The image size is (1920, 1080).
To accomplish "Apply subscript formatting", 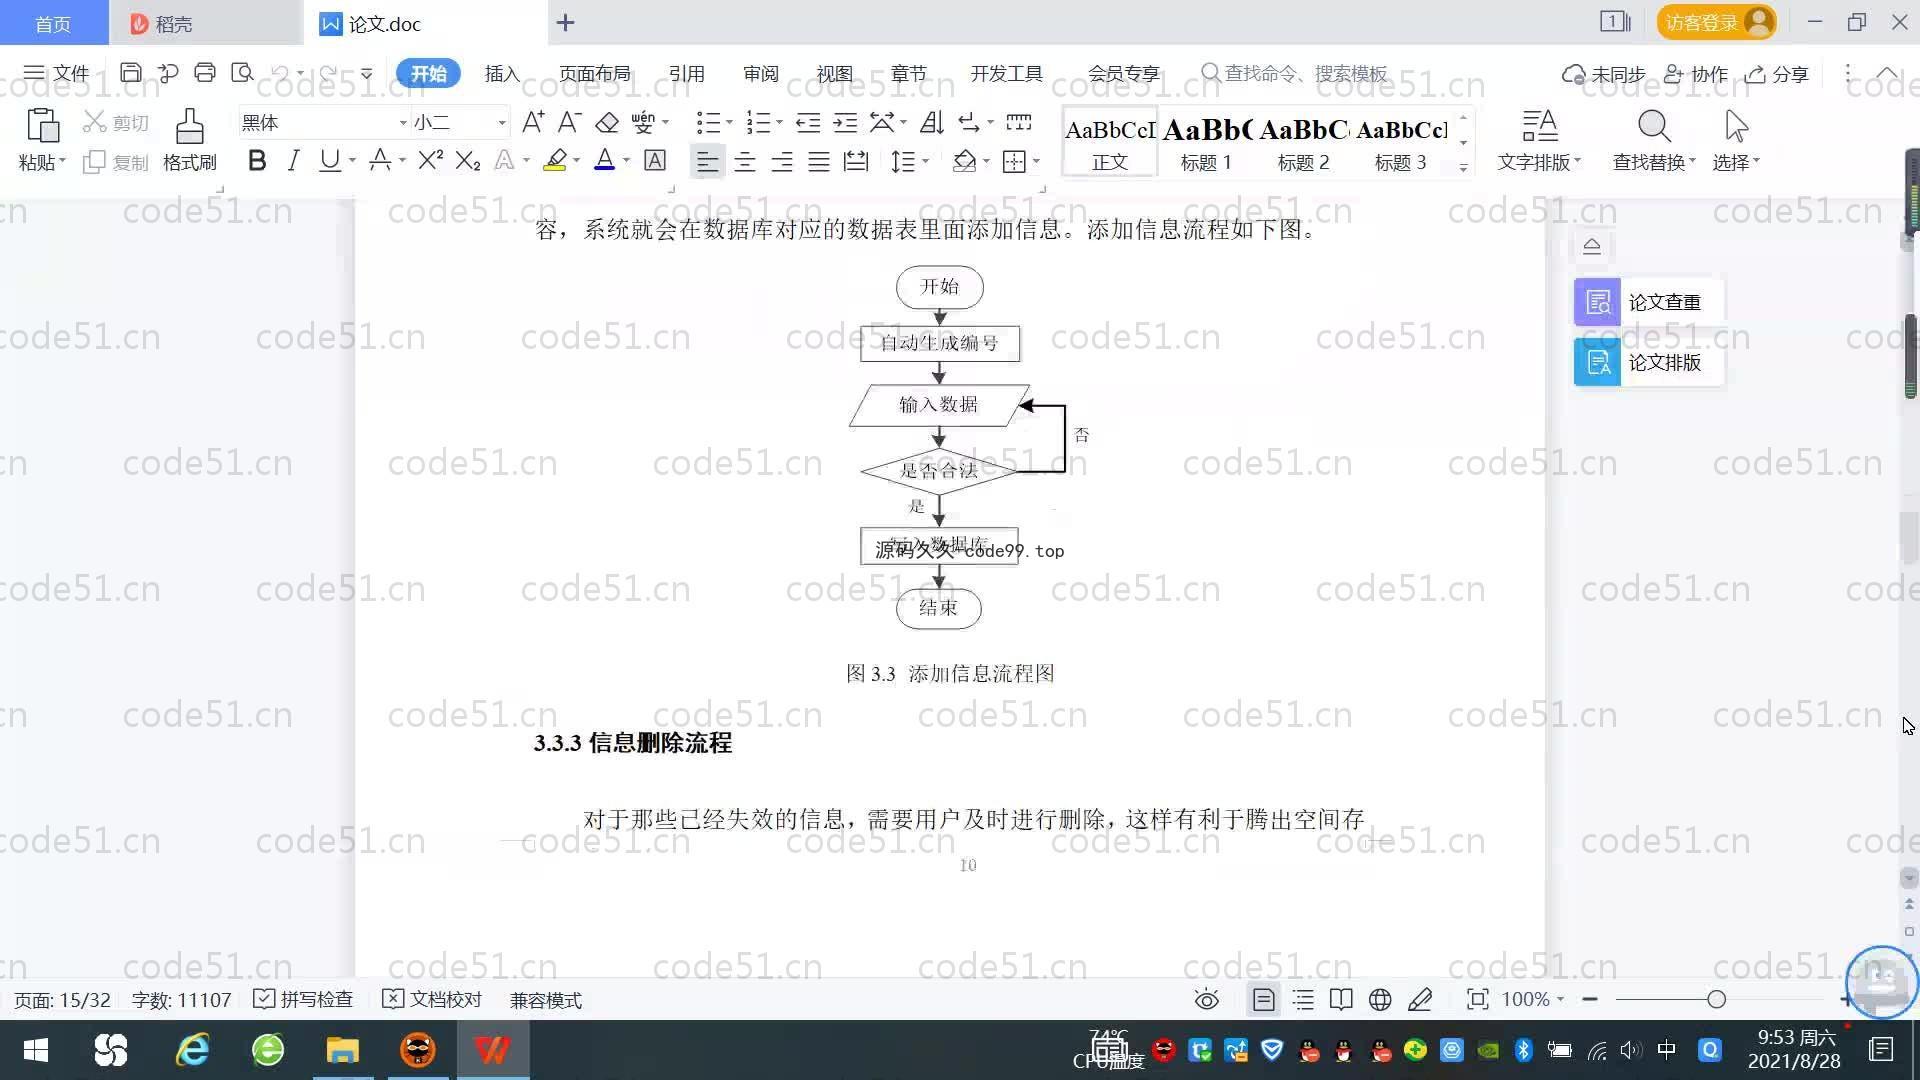I will pyautogui.click(x=468, y=160).
